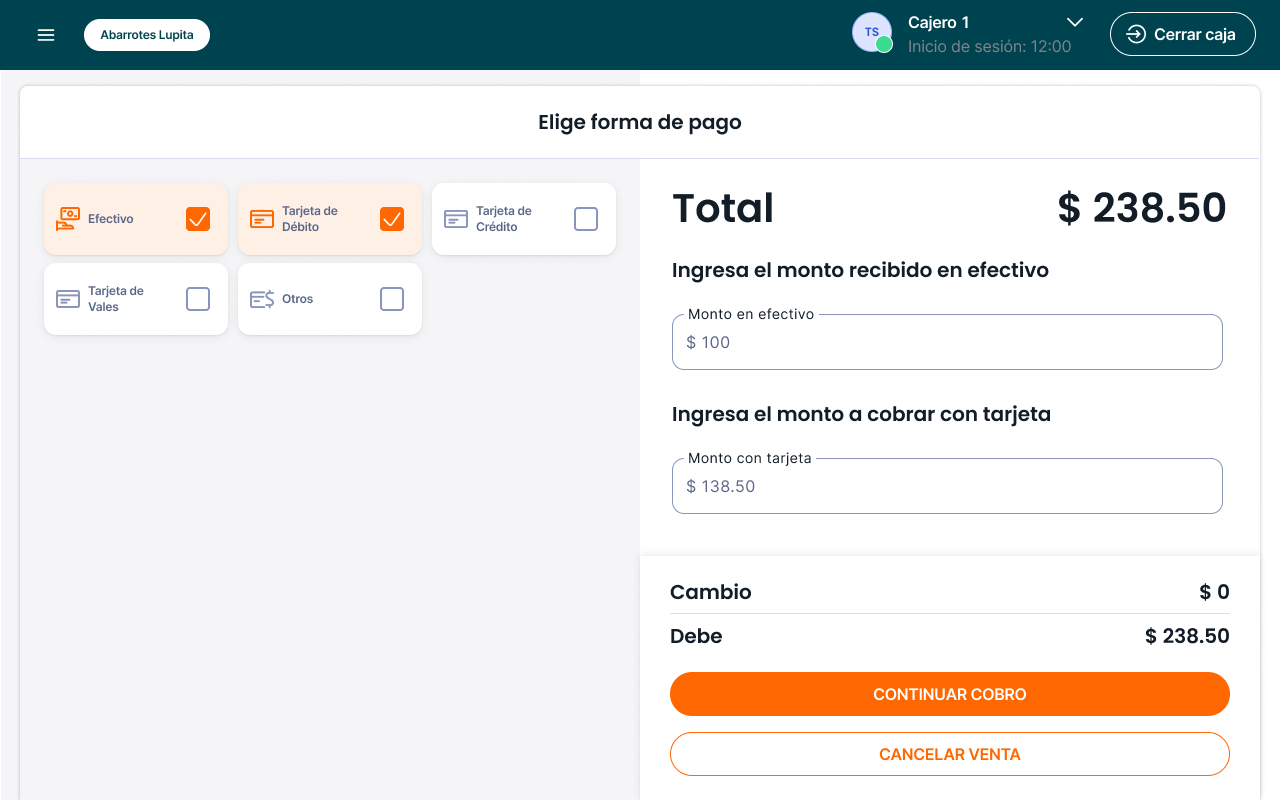Focus the Monto en efectivo field
Viewport: 1280px width, 800px height.
tap(947, 343)
